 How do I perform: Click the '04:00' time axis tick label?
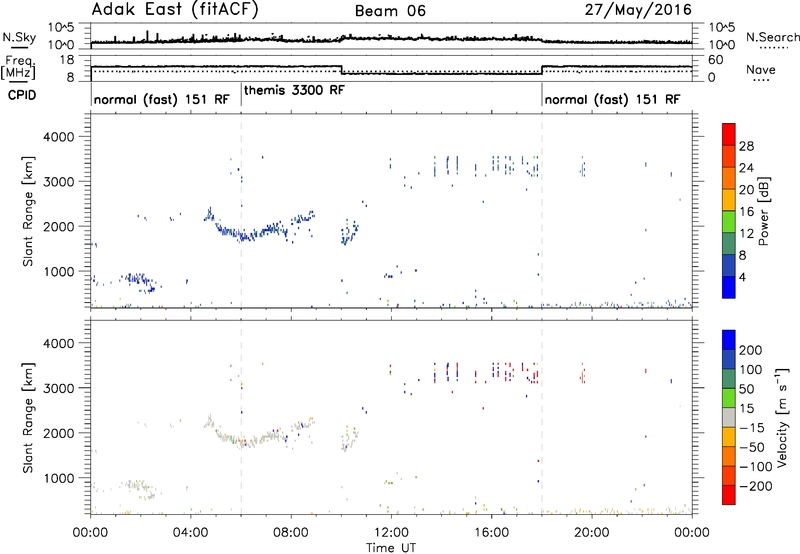point(191,533)
